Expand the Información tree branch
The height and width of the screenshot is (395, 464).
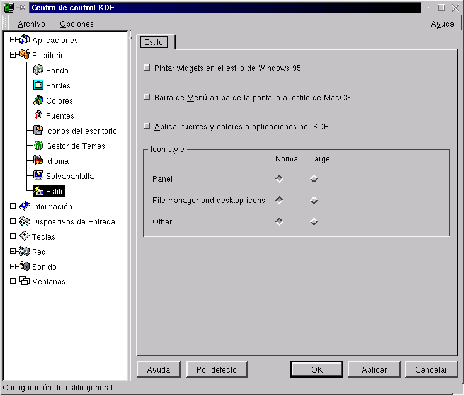click(13, 206)
